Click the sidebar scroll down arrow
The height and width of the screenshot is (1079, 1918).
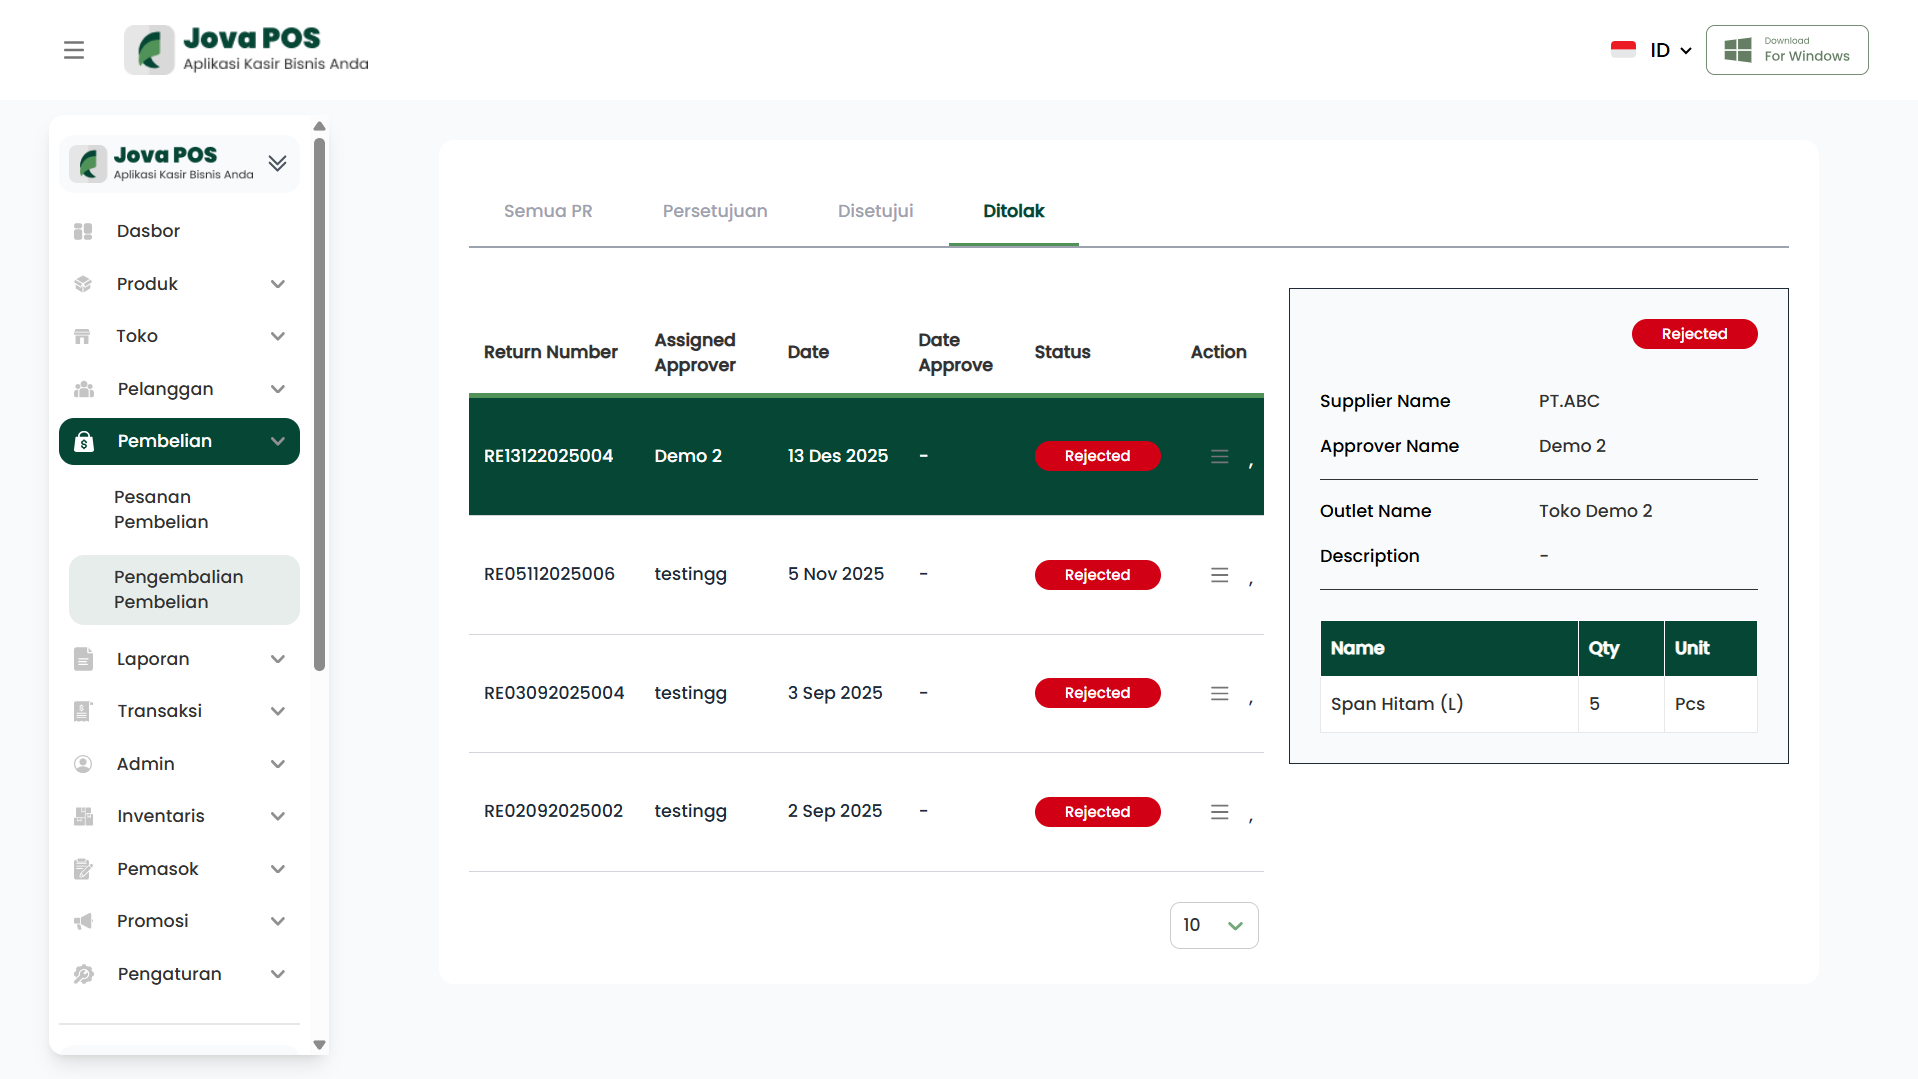[319, 1044]
